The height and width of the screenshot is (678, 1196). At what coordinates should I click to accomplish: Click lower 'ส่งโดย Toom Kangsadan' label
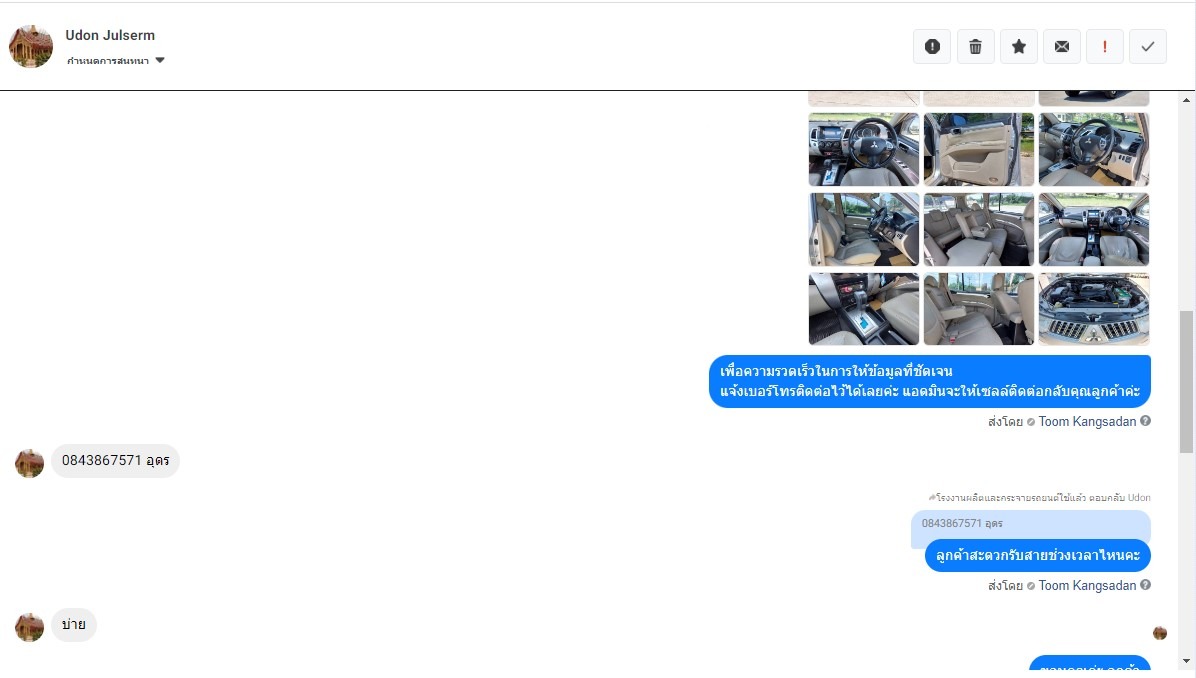point(1062,586)
